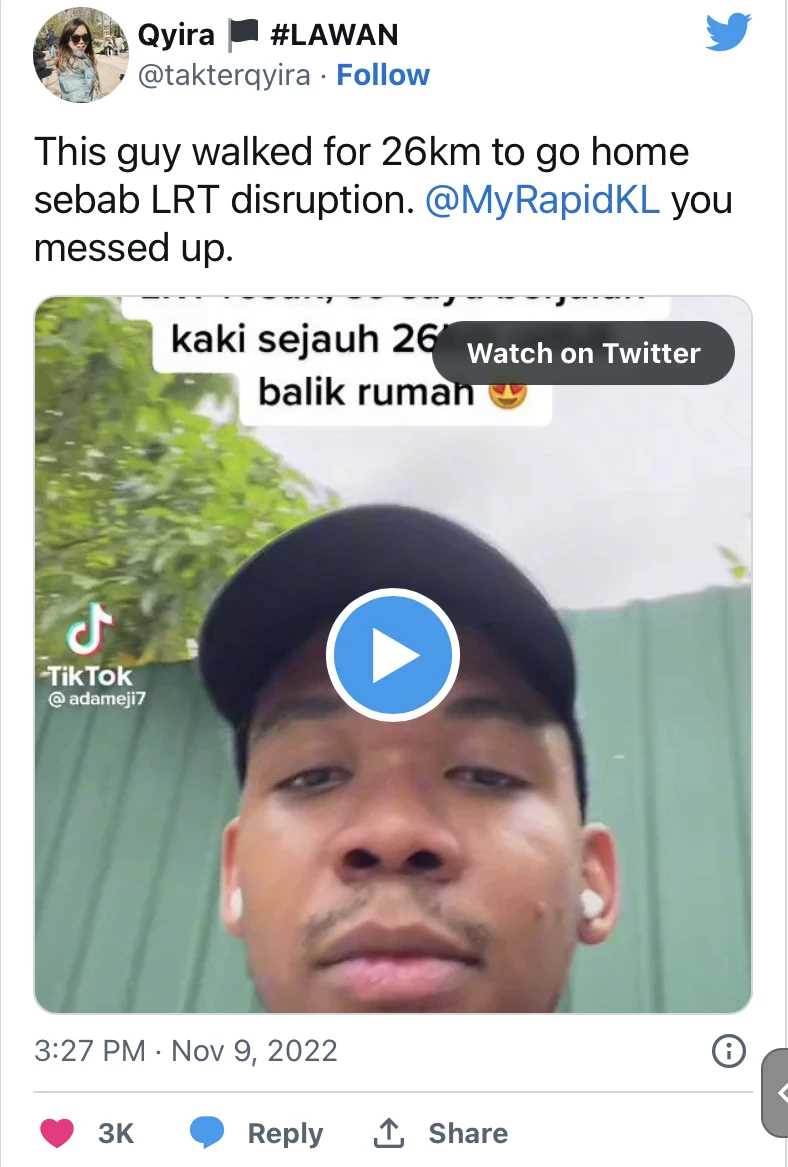This screenshot has height=1167, width=788.
Task: Click the tweet text about 26km walk
Action: [x=383, y=199]
